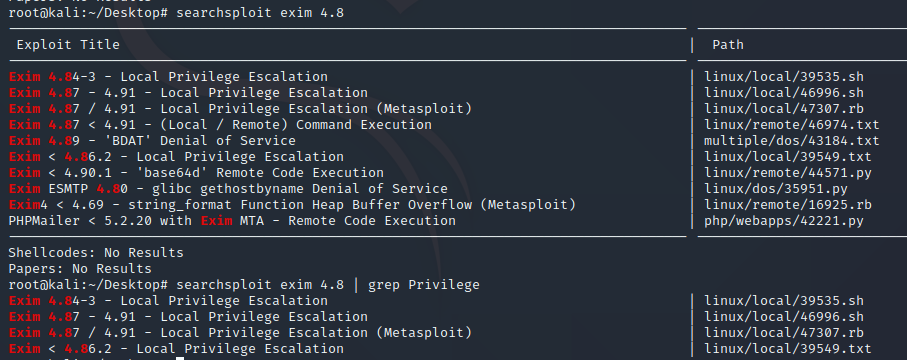The width and height of the screenshot is (907, 360).
Task: Click path multiple/dos/43184.txt
Action: [x=791, y=141]
